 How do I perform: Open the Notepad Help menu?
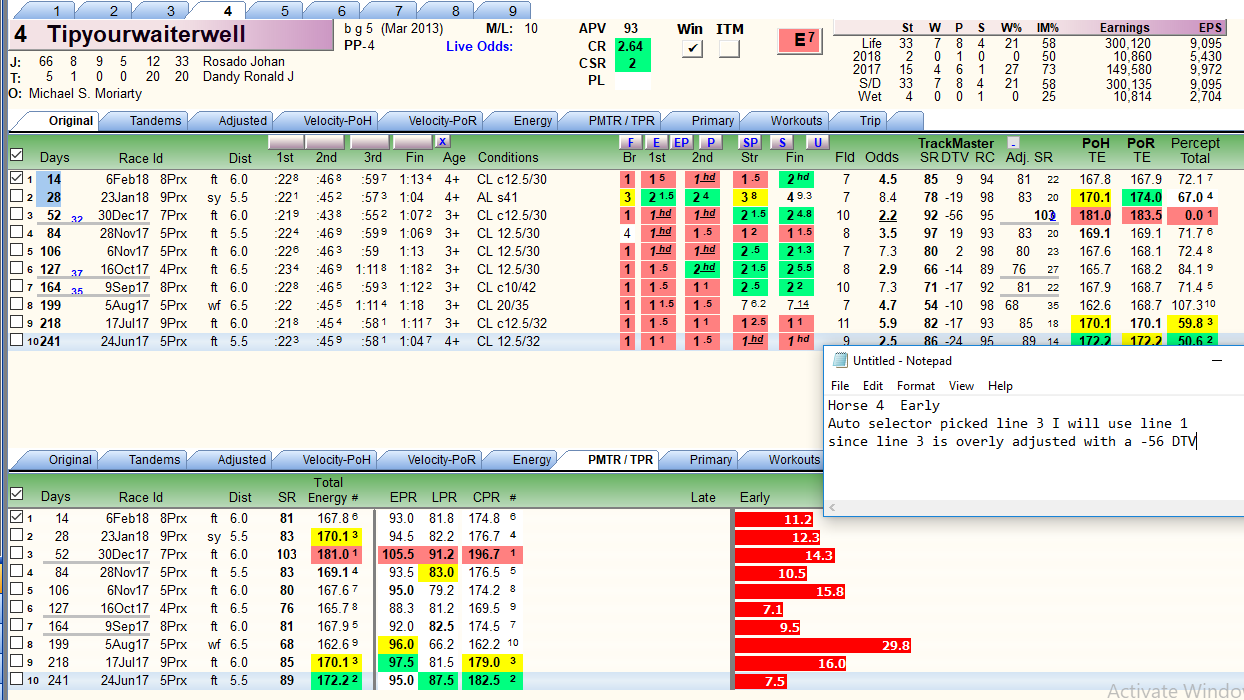click(x=1000, y=386)
